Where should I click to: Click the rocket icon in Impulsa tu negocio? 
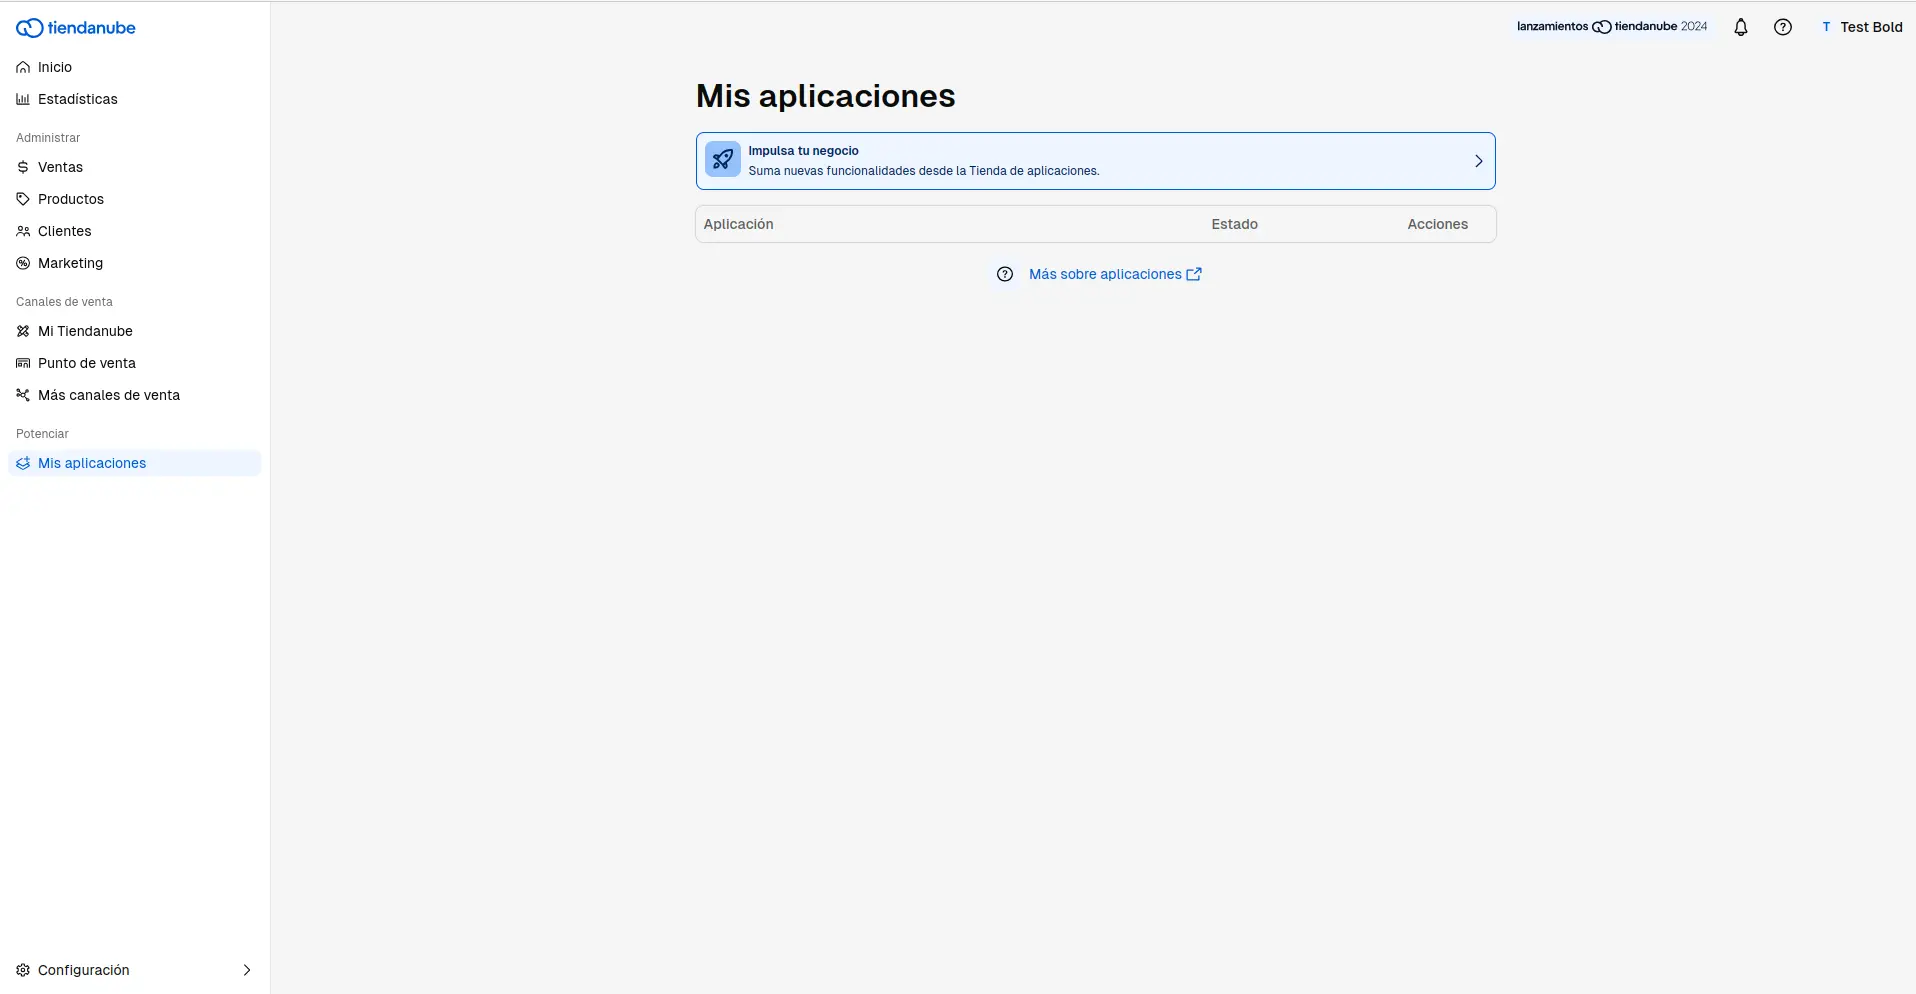(722, 160)
